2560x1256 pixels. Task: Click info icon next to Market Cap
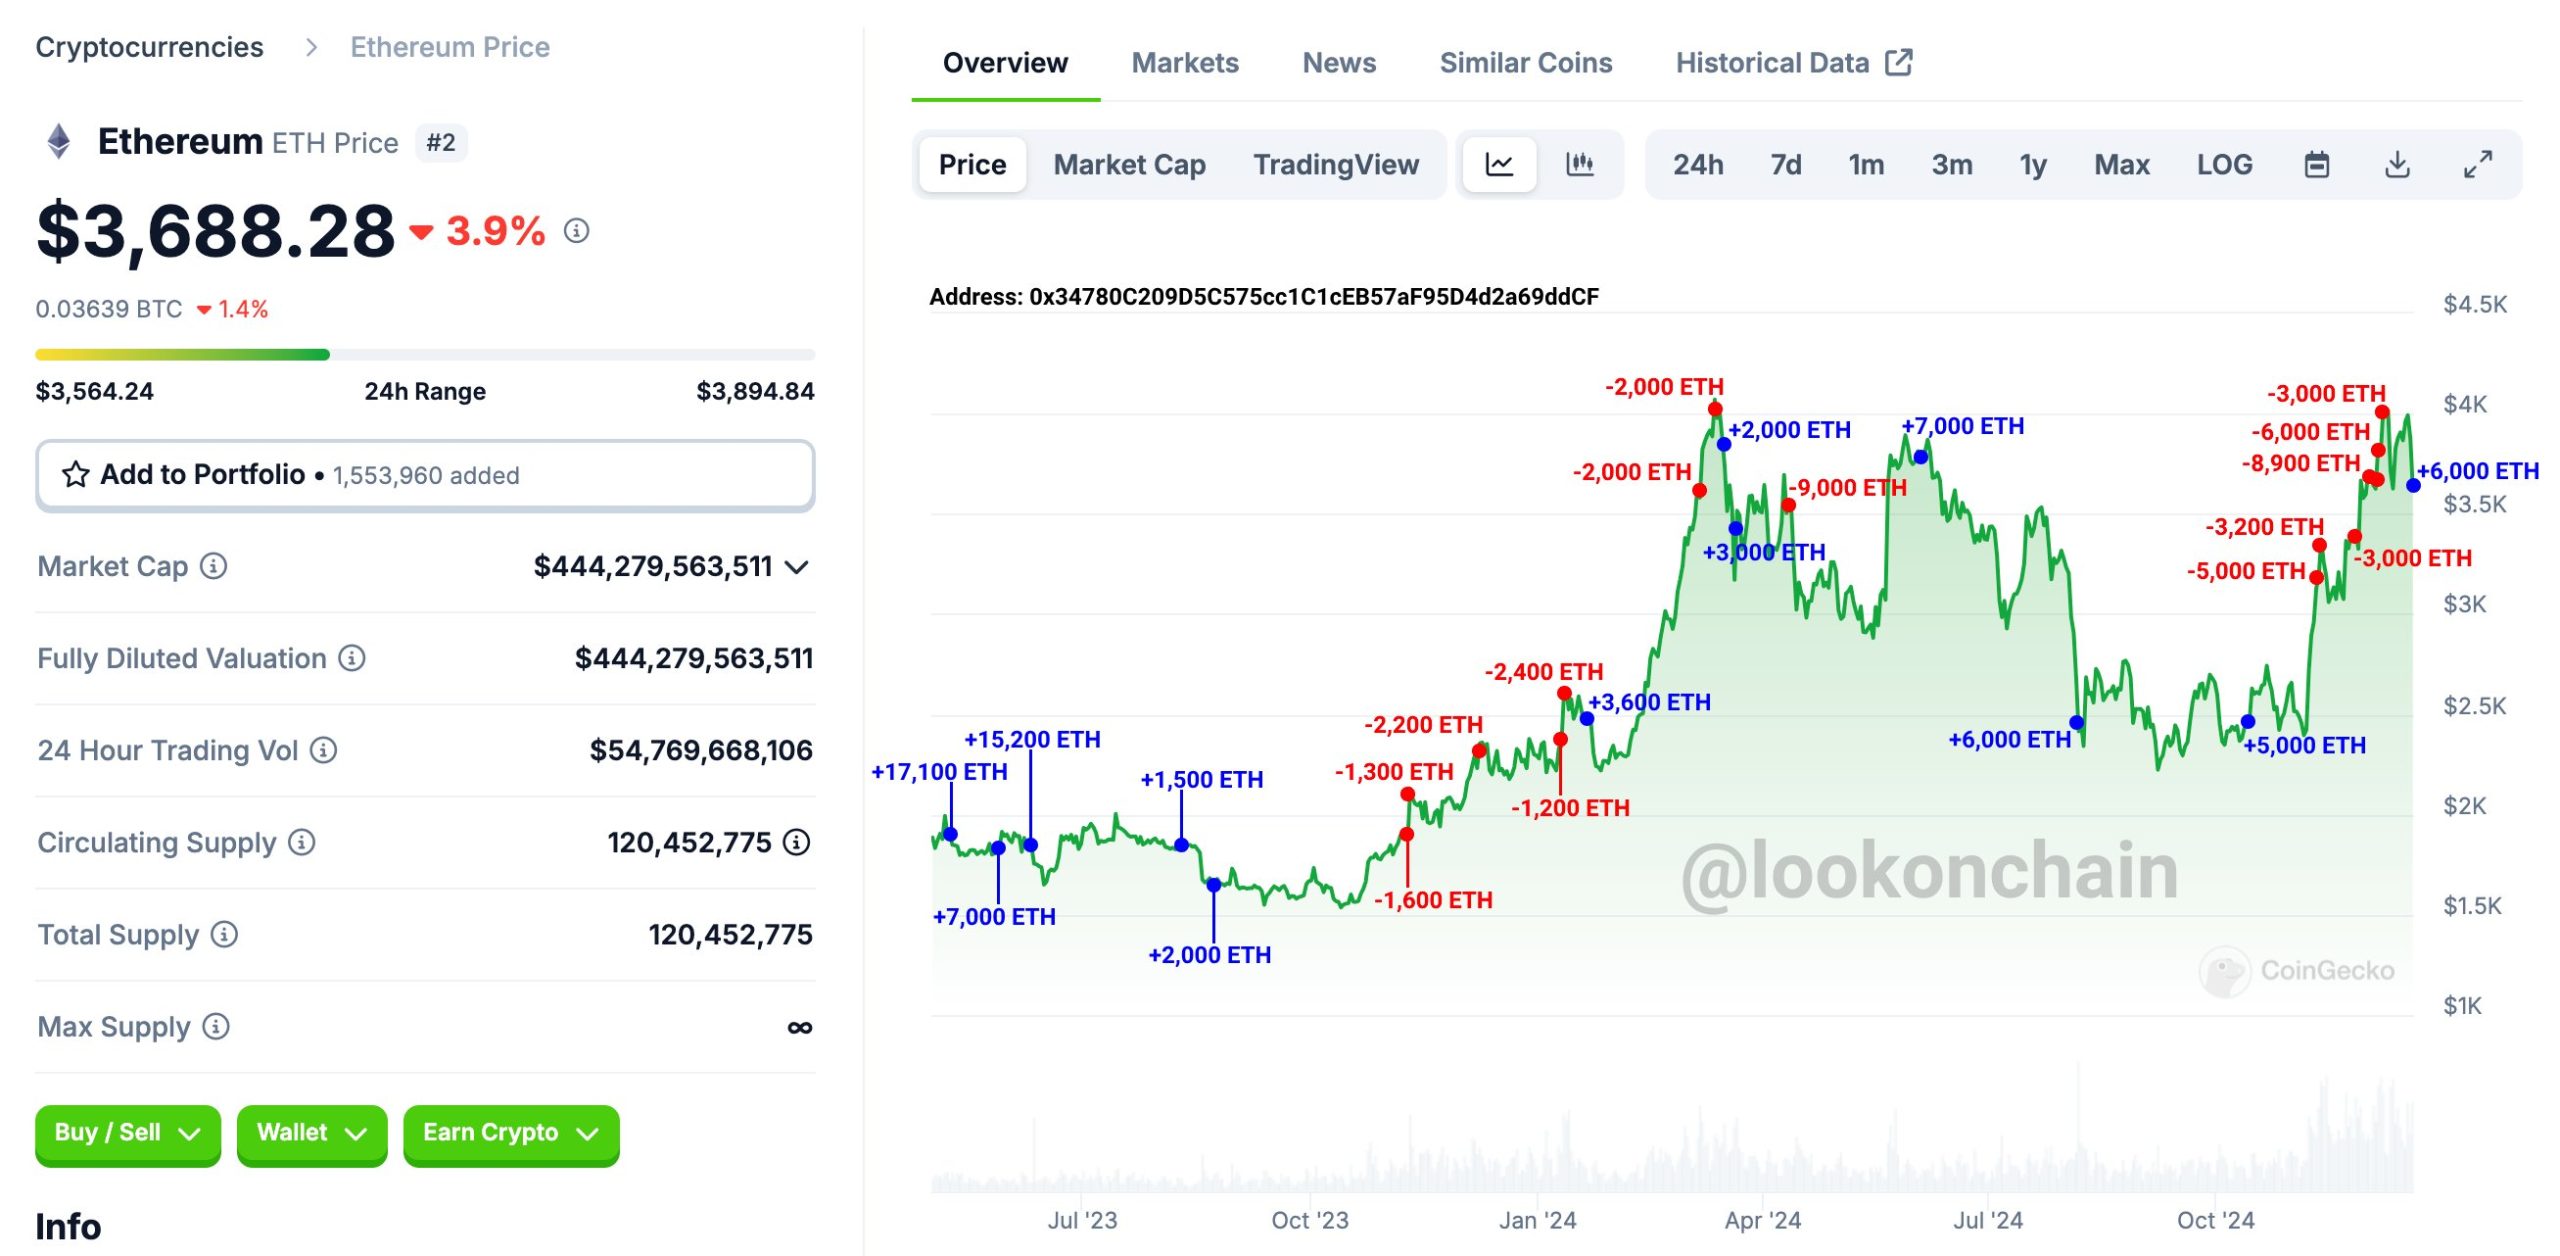point(213,566)
